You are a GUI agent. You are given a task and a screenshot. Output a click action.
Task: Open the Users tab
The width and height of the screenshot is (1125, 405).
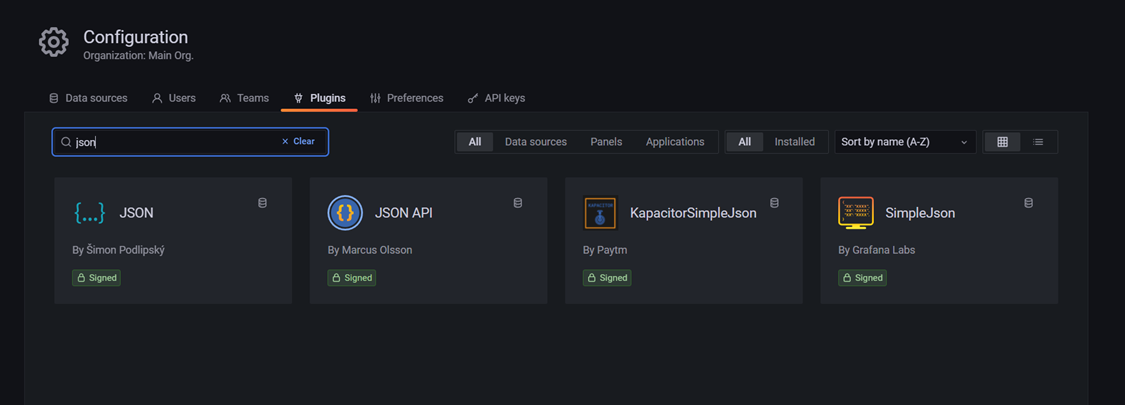click(x=174, y=98)
